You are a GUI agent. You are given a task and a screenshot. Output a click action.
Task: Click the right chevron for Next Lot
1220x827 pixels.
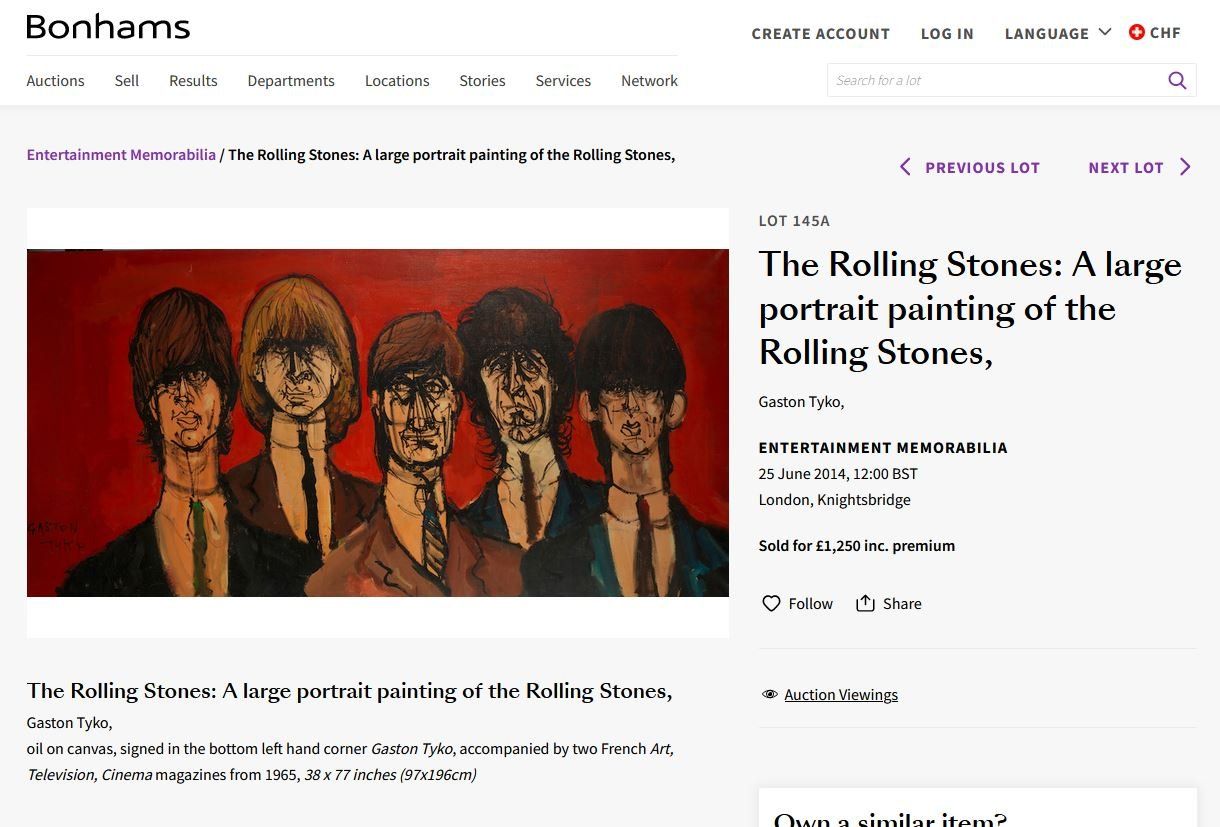[1185, 167]
